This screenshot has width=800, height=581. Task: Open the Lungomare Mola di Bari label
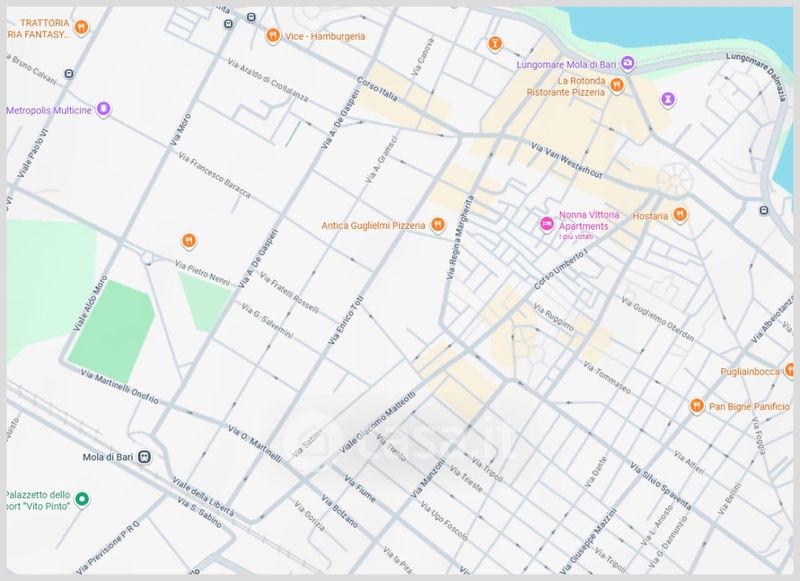pos(566,64)
